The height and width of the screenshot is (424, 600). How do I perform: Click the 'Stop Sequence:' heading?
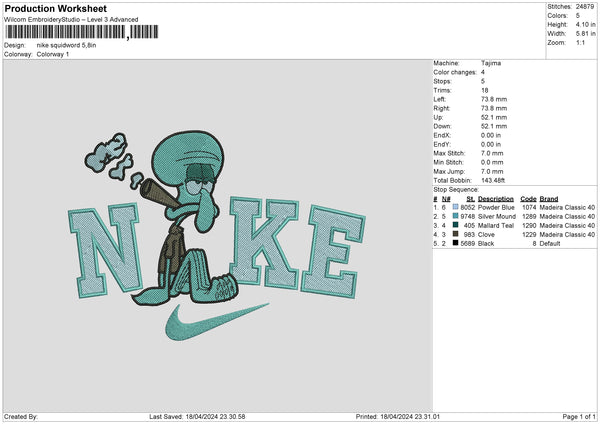tap(456, 189)
